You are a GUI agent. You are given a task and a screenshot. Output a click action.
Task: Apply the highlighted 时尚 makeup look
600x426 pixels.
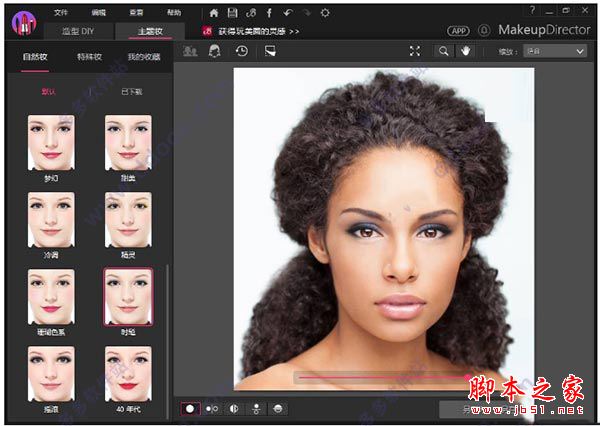pos(128,297)
